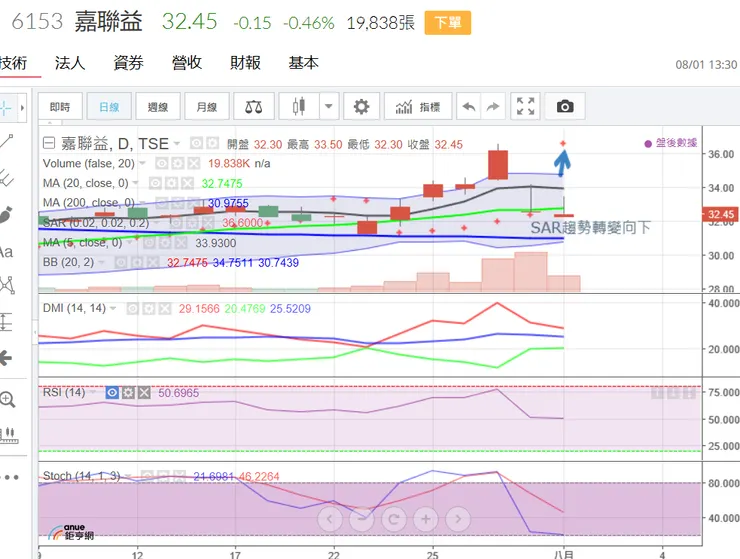Image resolution: width=740 pixels, height=559 pixels.
Task: Open chart settings gear icon
Action: point(361,107)
